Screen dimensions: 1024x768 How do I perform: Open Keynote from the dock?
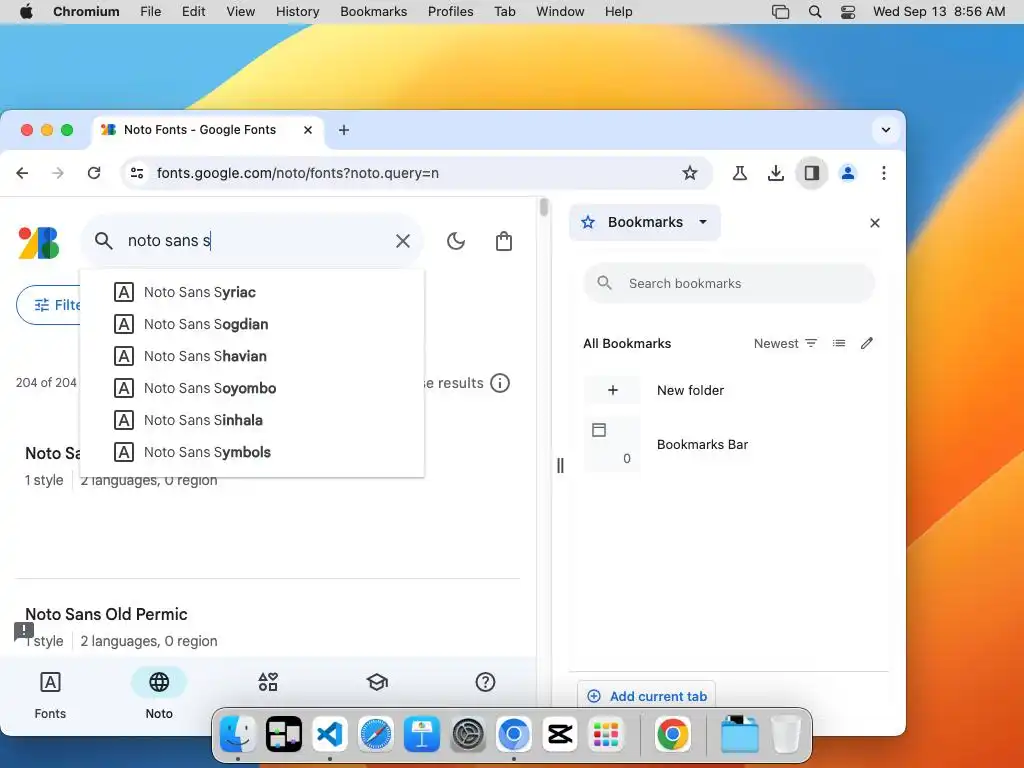click(422, 734)
